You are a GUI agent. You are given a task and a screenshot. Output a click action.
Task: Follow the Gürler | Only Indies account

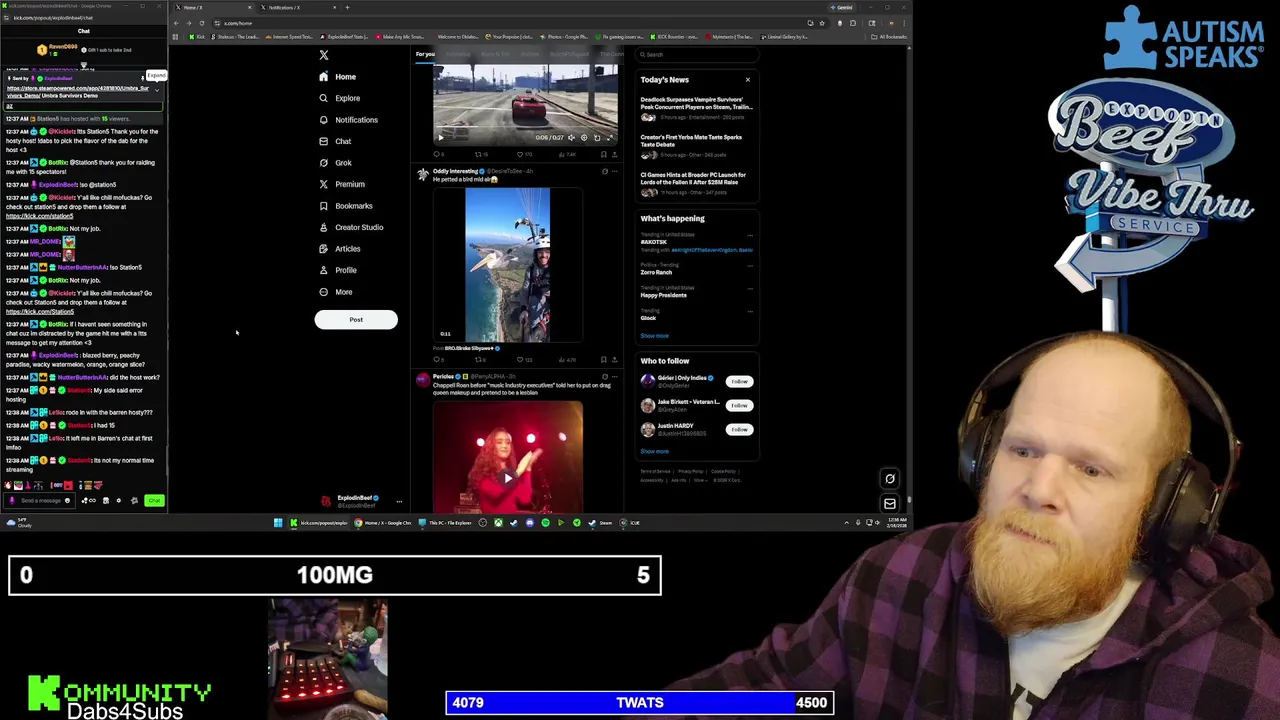click(739, 381)
